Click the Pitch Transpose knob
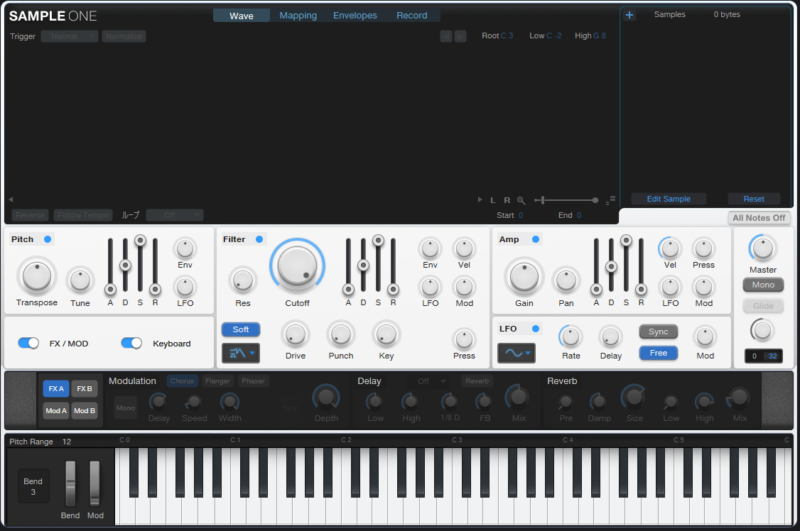 (37, 275)
